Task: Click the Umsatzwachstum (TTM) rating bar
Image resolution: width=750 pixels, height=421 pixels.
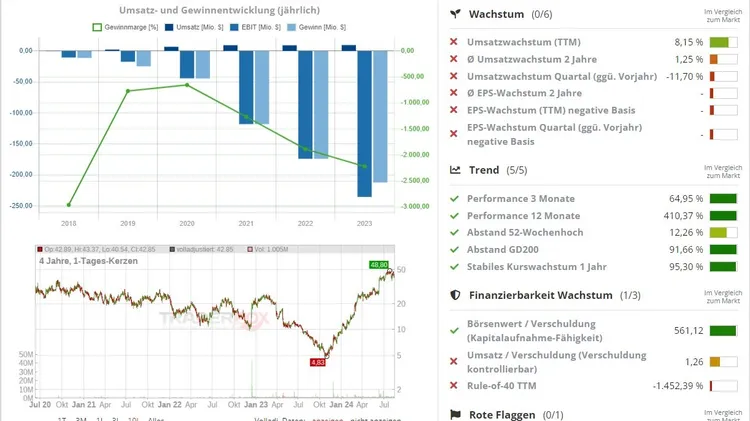Action: pyautogui.click(x=723, y=42)
